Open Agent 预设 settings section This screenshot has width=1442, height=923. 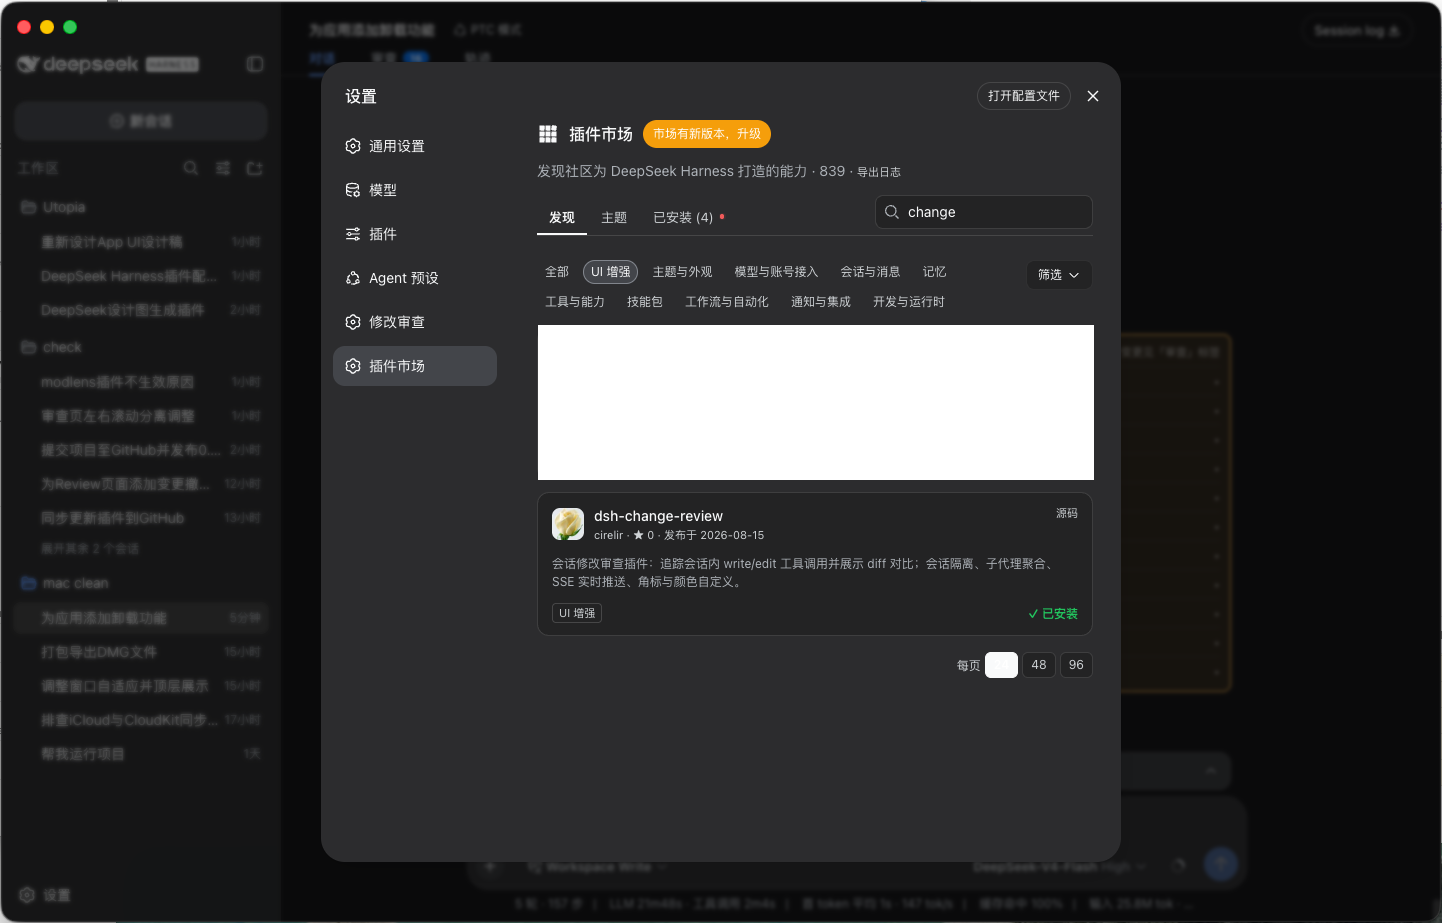[x=414, y=278]
